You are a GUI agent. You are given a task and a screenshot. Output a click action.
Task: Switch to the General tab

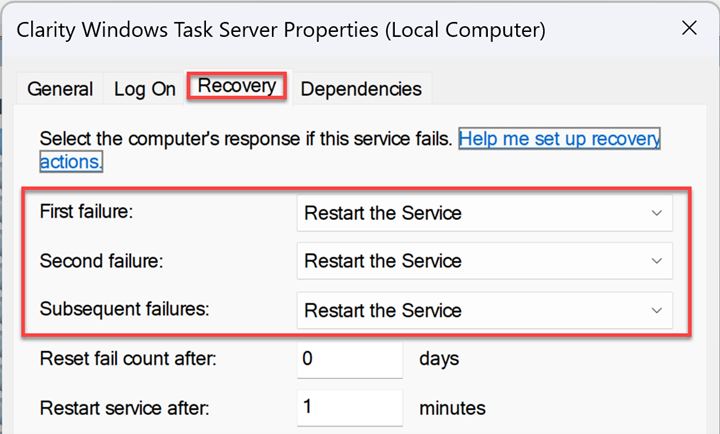[x=60, y=89]
